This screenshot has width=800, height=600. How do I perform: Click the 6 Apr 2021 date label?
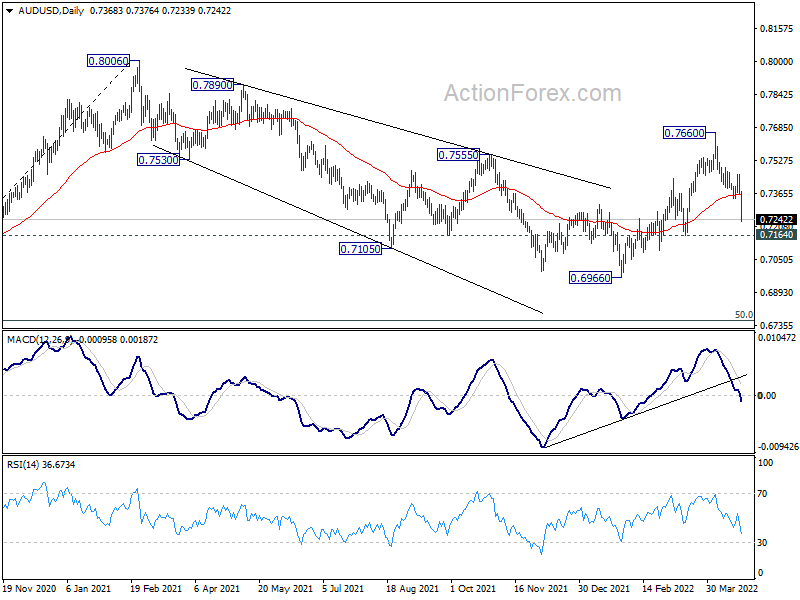[x=217, y=589]
